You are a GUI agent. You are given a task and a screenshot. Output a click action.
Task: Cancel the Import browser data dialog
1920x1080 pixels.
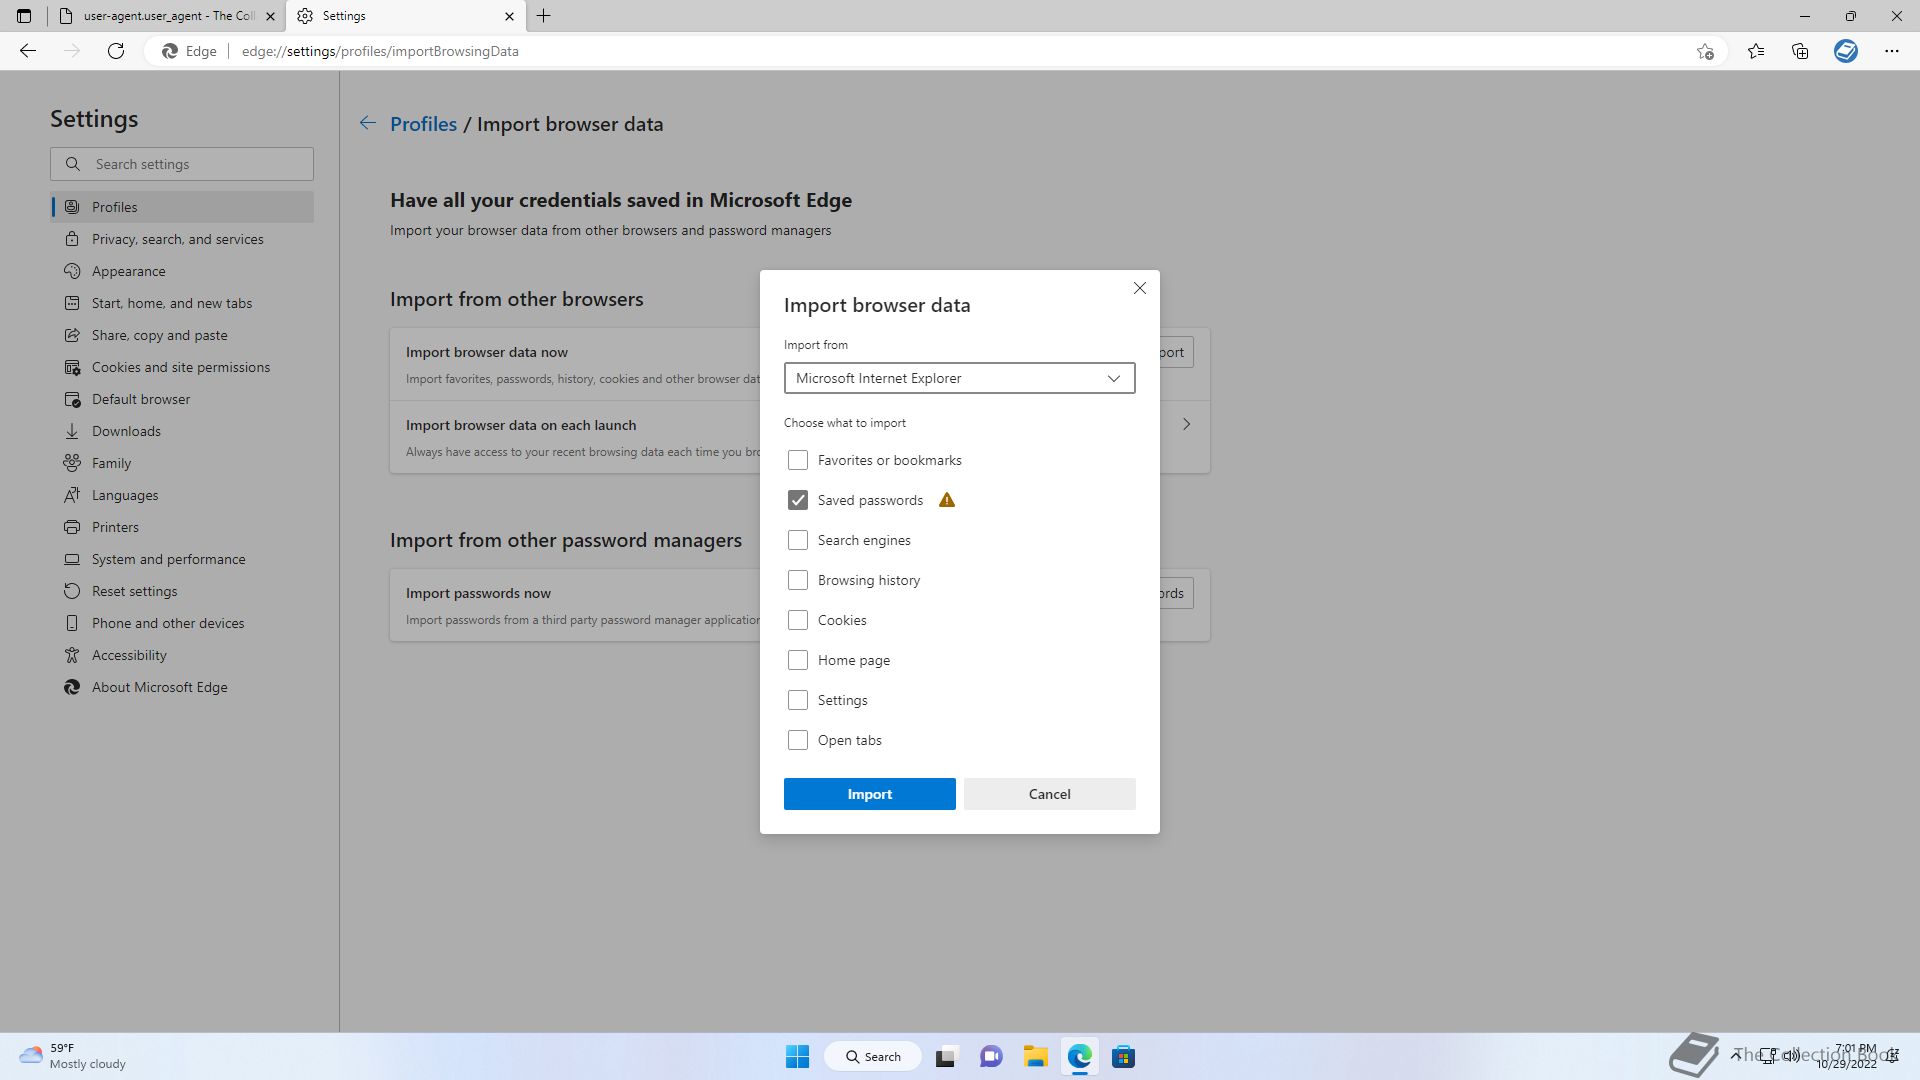[x=1049, y=794]
